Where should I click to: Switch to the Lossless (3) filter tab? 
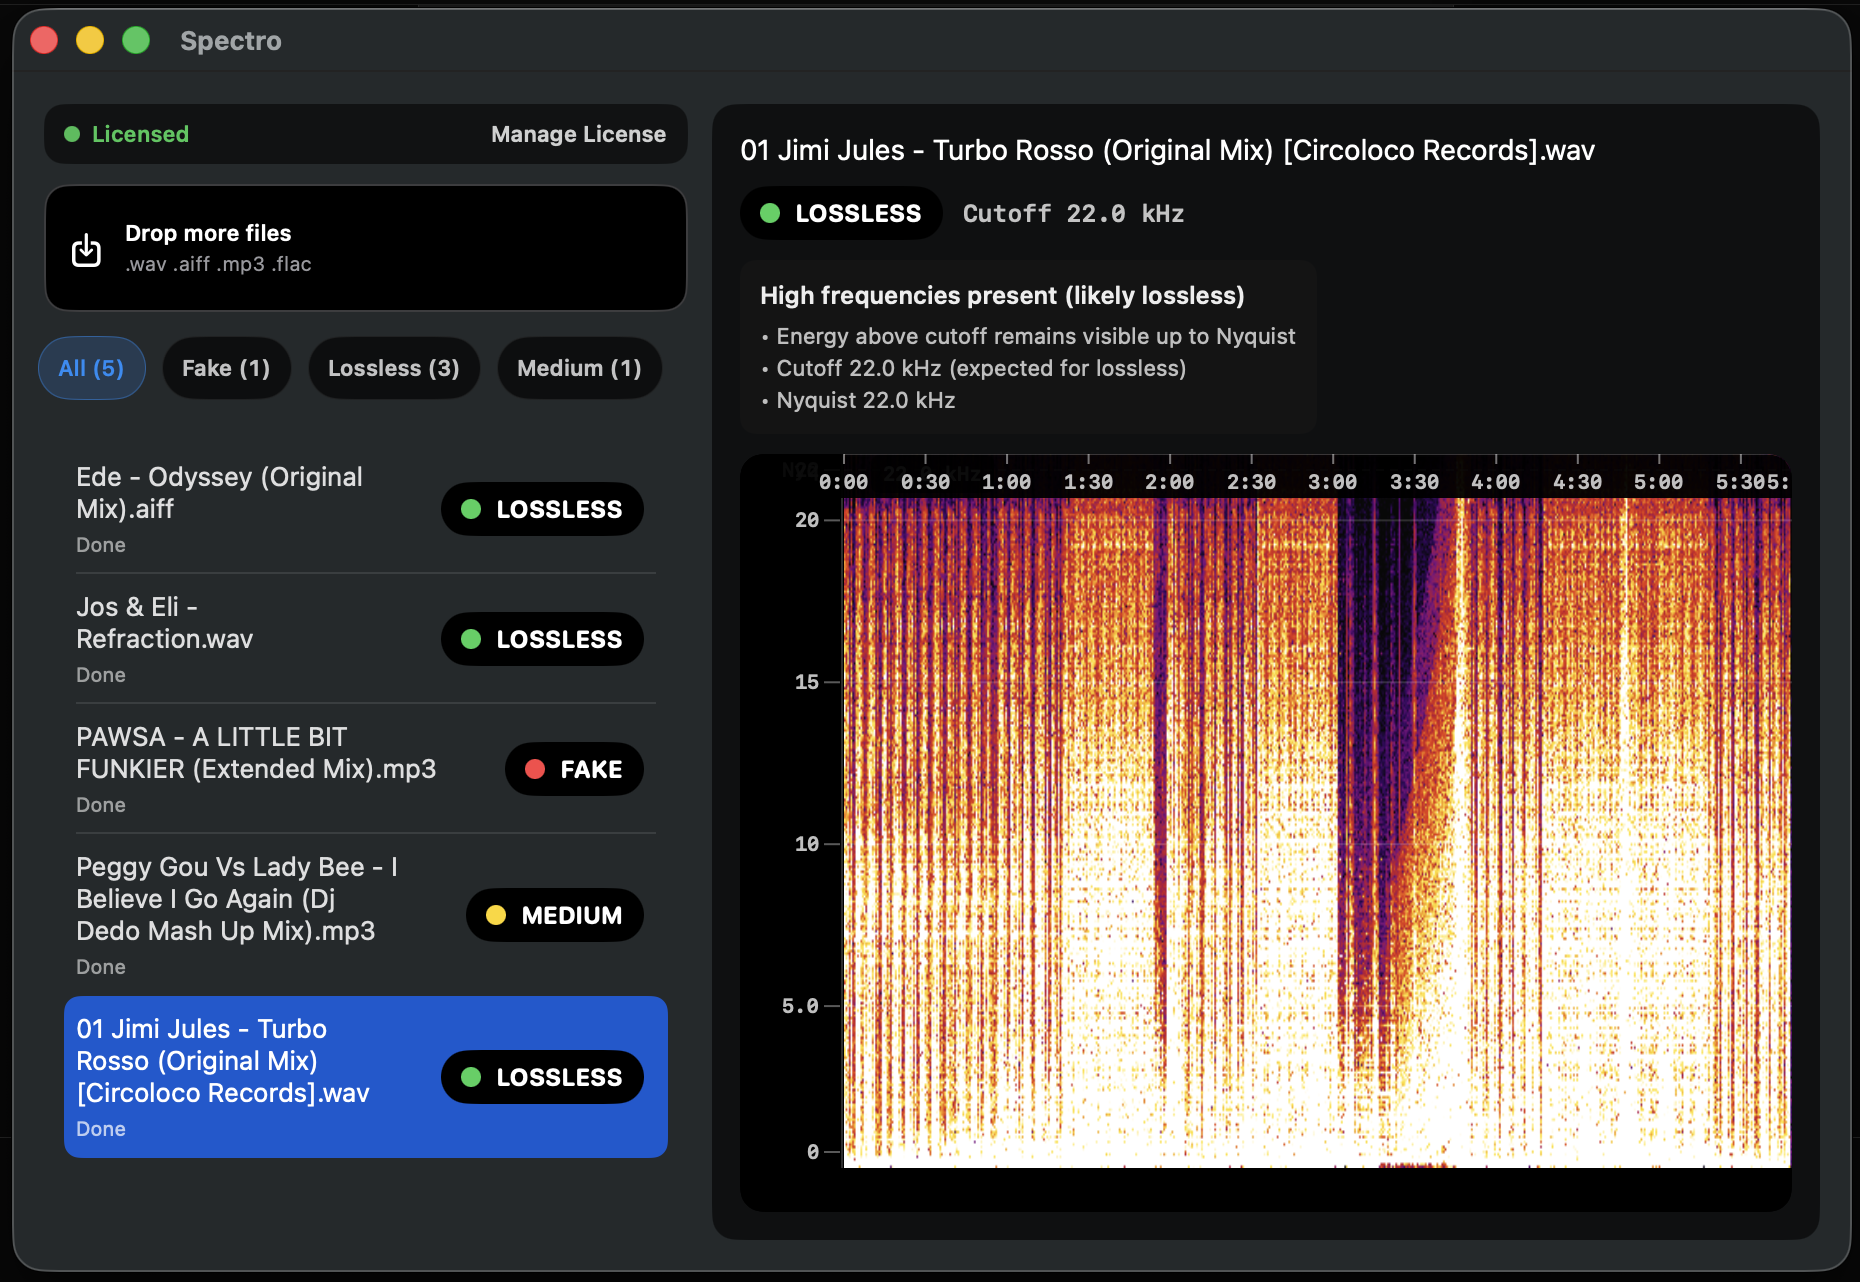pos(394,368)
